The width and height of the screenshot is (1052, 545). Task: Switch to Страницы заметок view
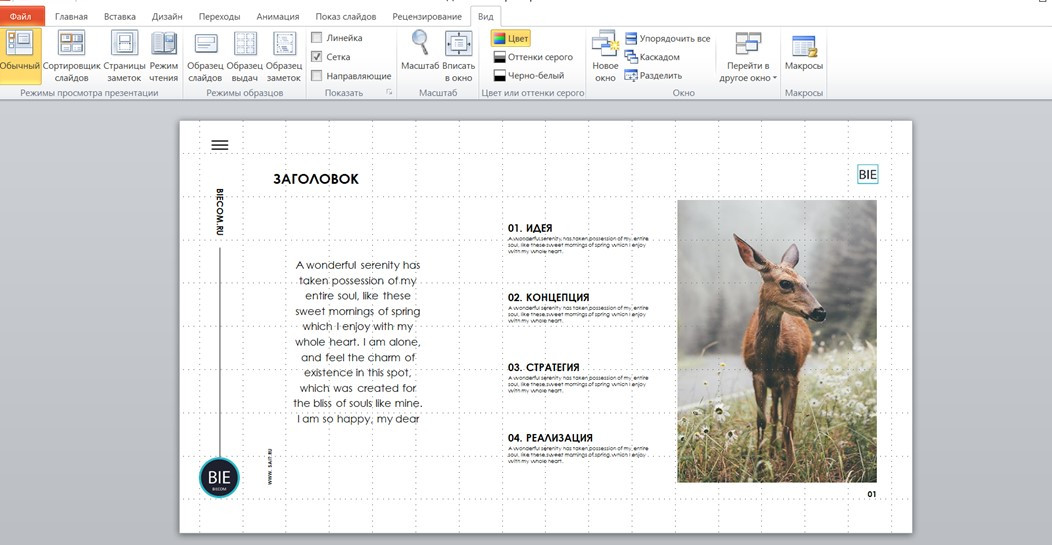[125, 42]
